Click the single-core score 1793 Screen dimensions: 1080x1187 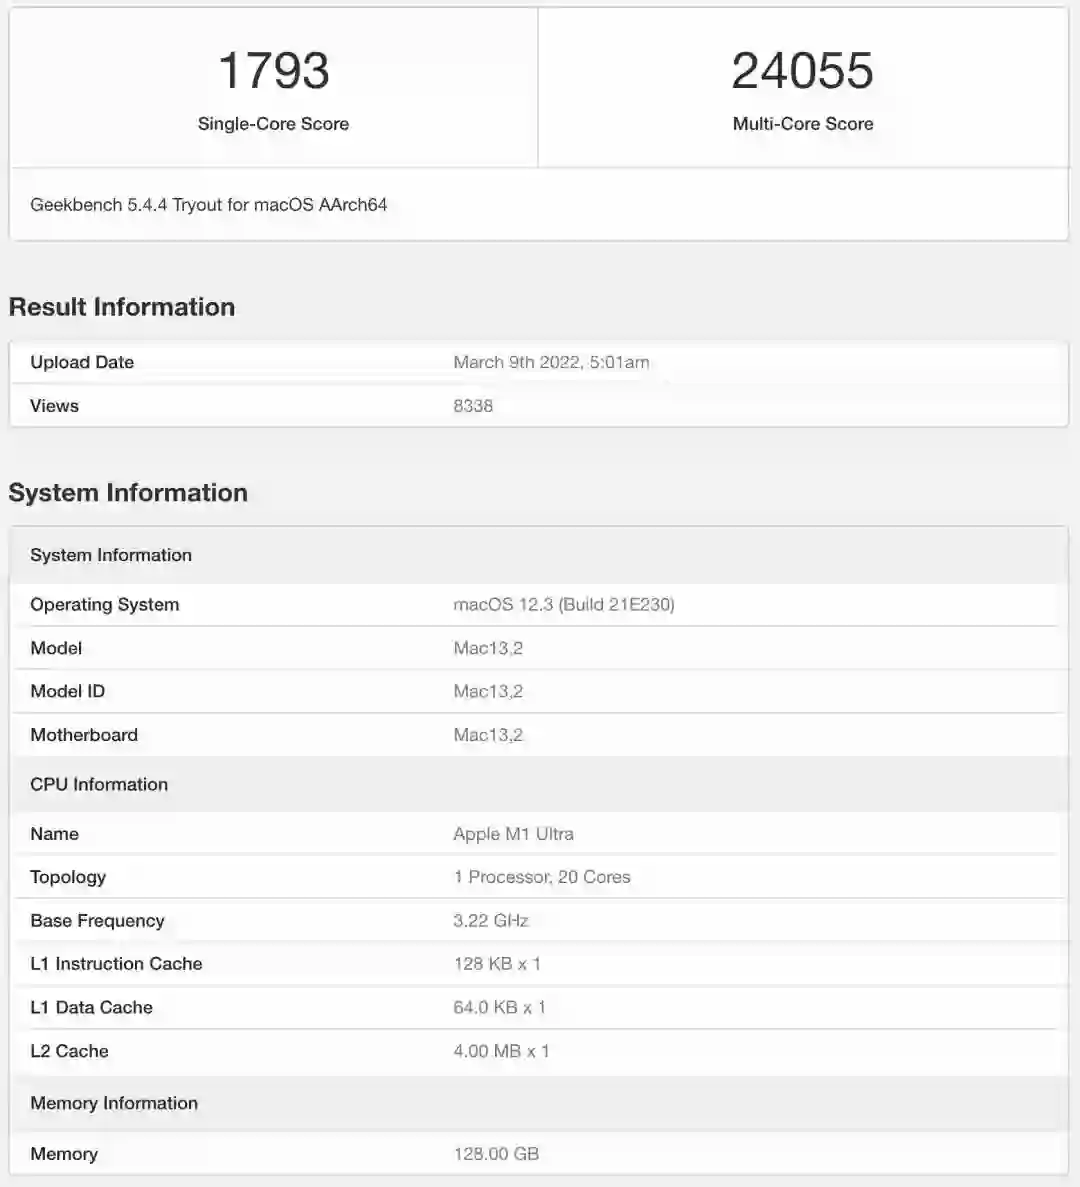click(x=273, y=71)
